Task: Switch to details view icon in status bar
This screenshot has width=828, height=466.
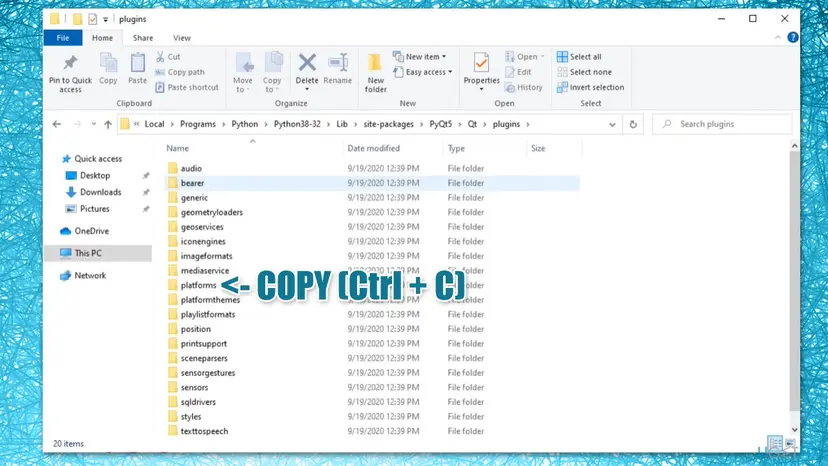Action: pyautogui.click(x=775, y=443)
